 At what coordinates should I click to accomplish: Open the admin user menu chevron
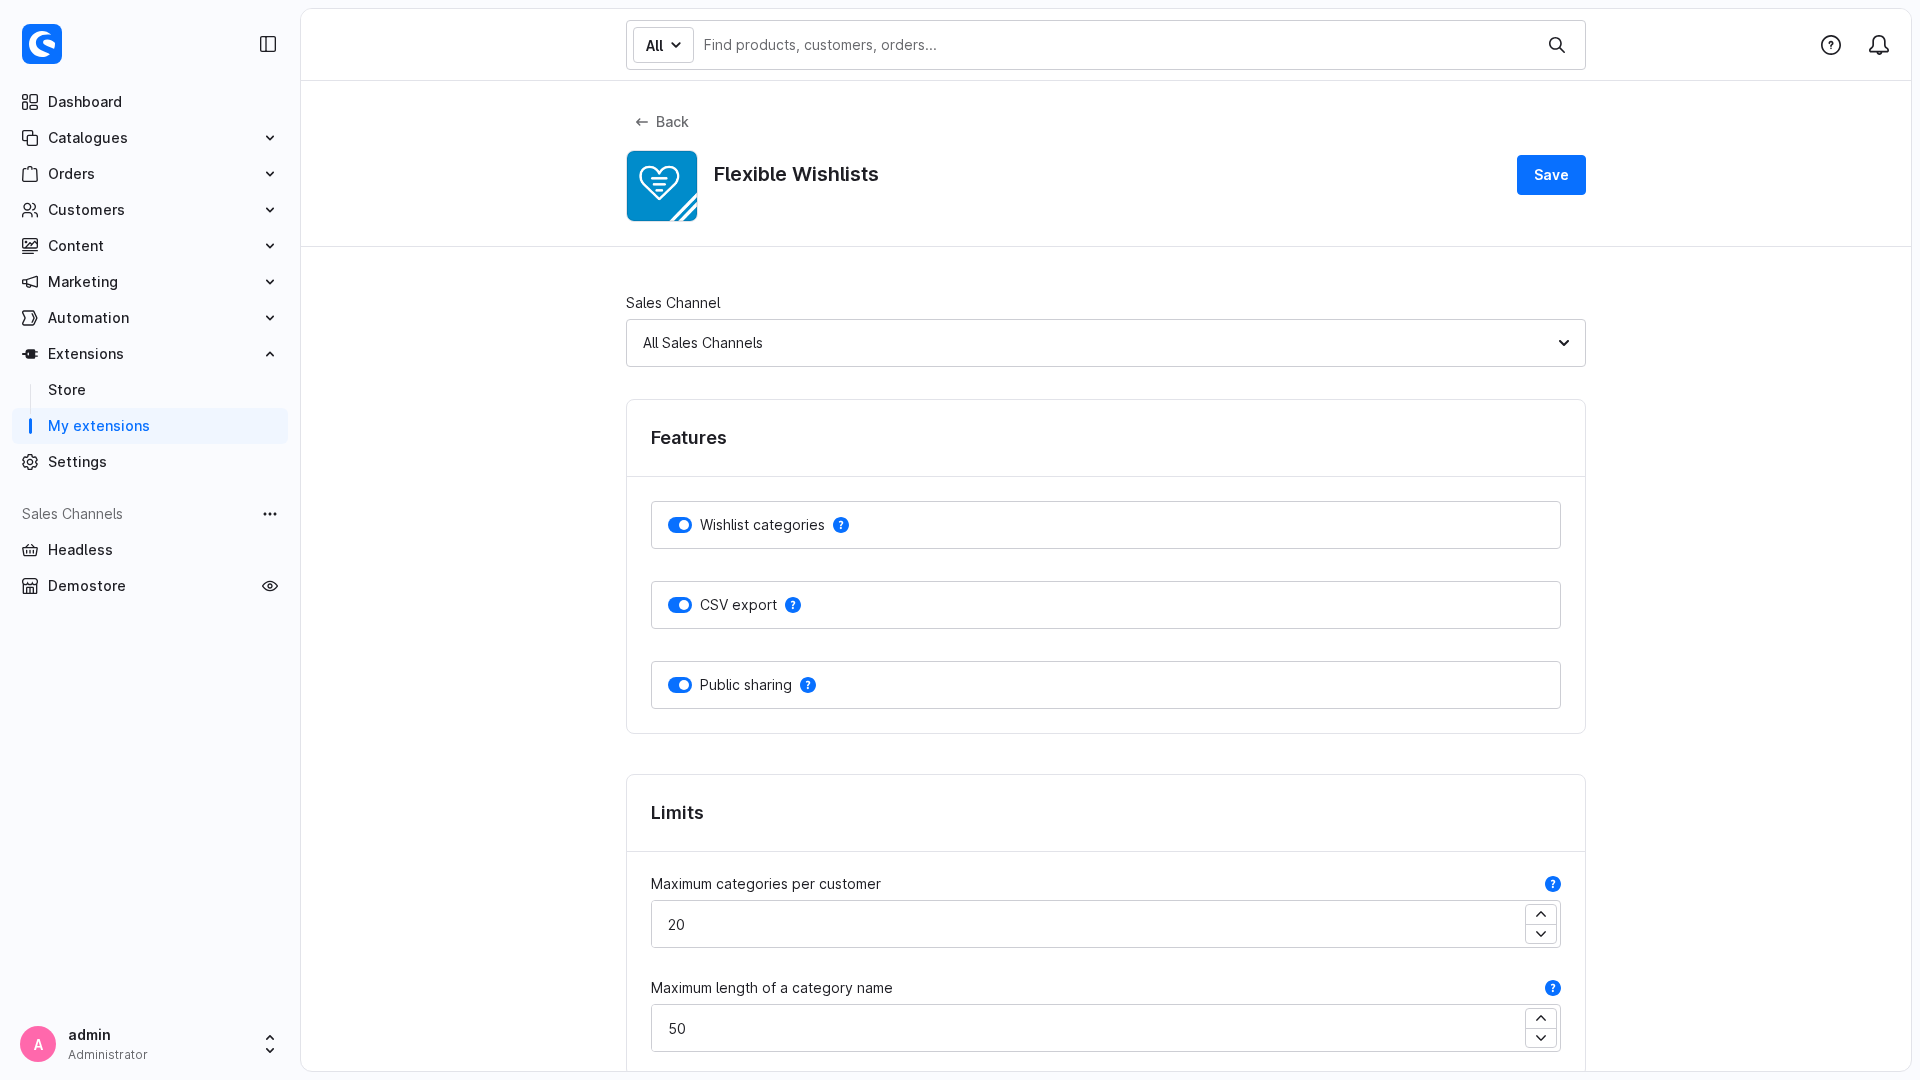270,1044
